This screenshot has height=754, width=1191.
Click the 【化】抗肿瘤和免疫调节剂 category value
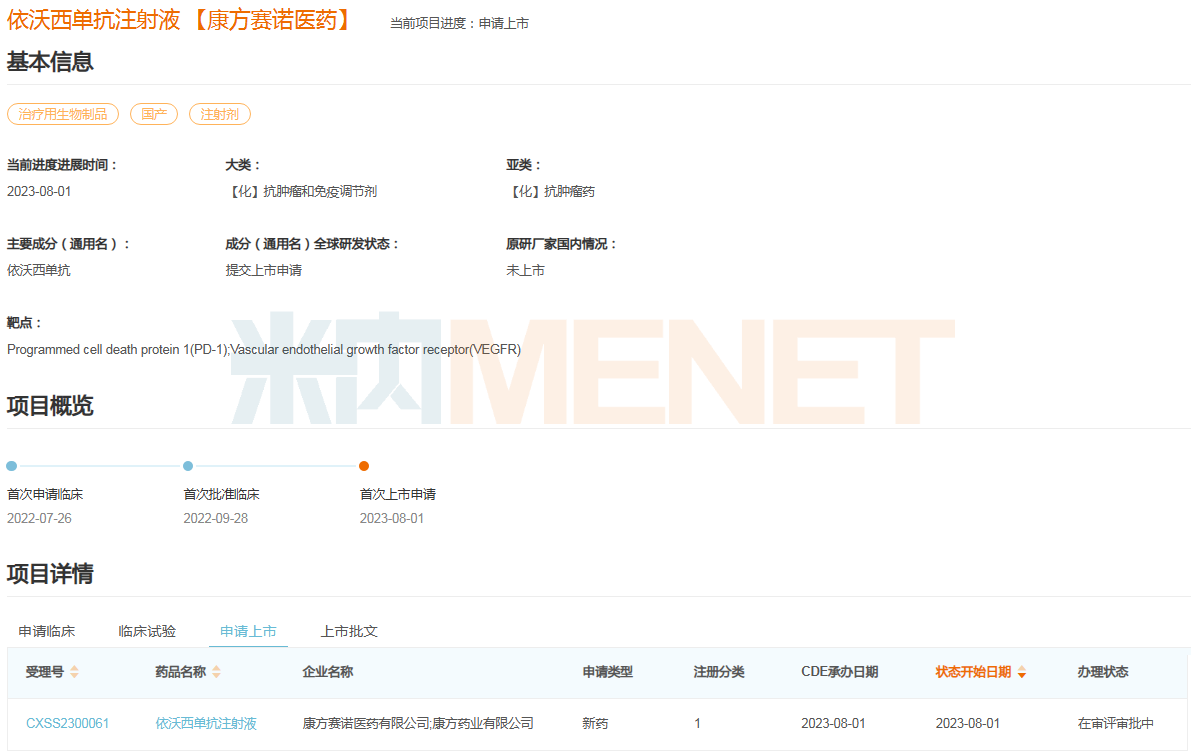pyautogui.click(x=302, y=191)
